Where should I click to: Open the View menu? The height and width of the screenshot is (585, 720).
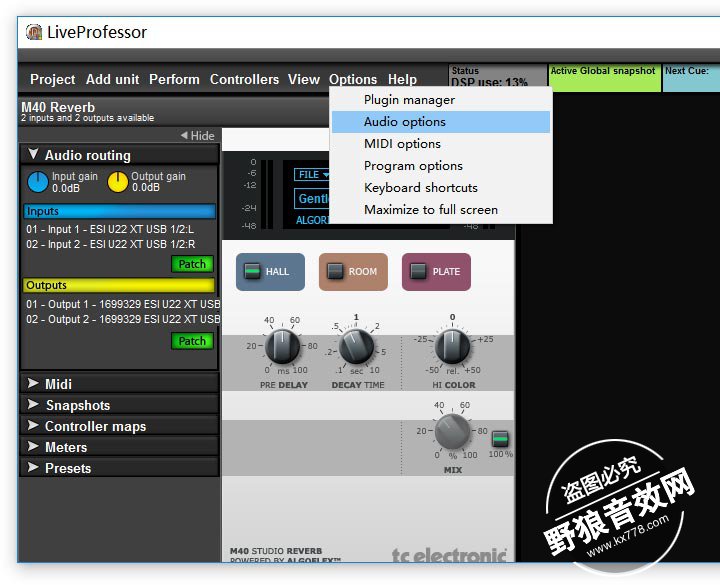(x=304, y=79)
